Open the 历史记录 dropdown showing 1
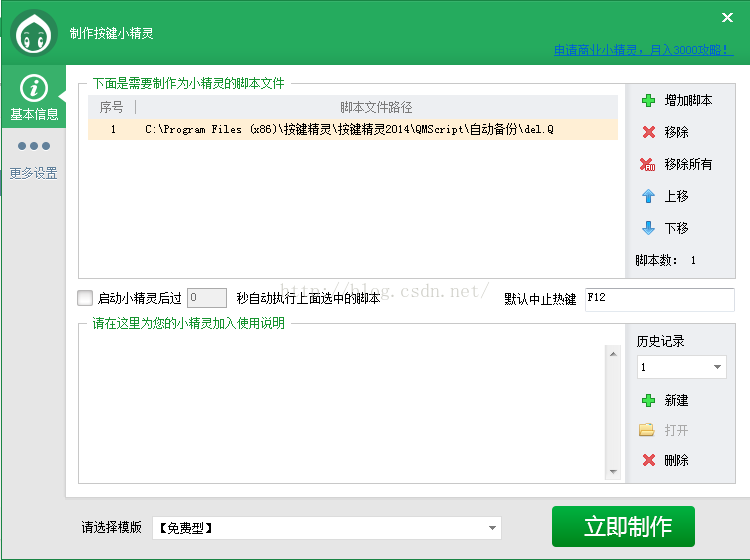The width and height of the screenshot is (750, 560). tap(682, 367)
